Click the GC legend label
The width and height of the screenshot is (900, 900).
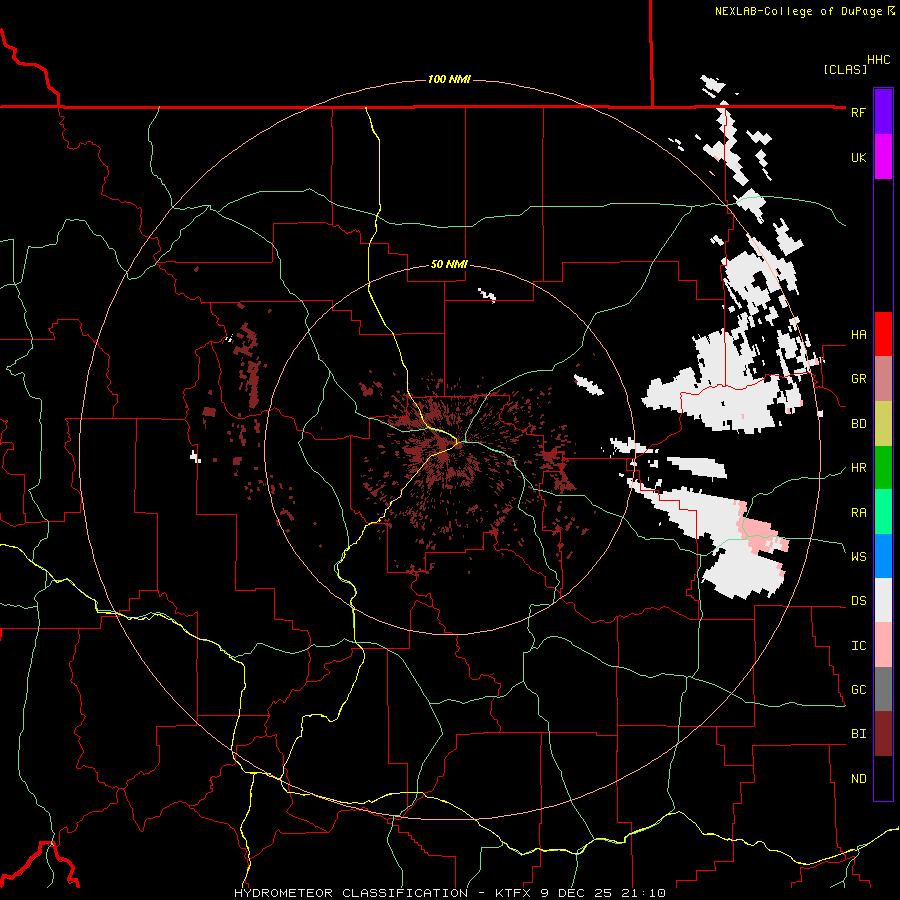click(858, 690)
